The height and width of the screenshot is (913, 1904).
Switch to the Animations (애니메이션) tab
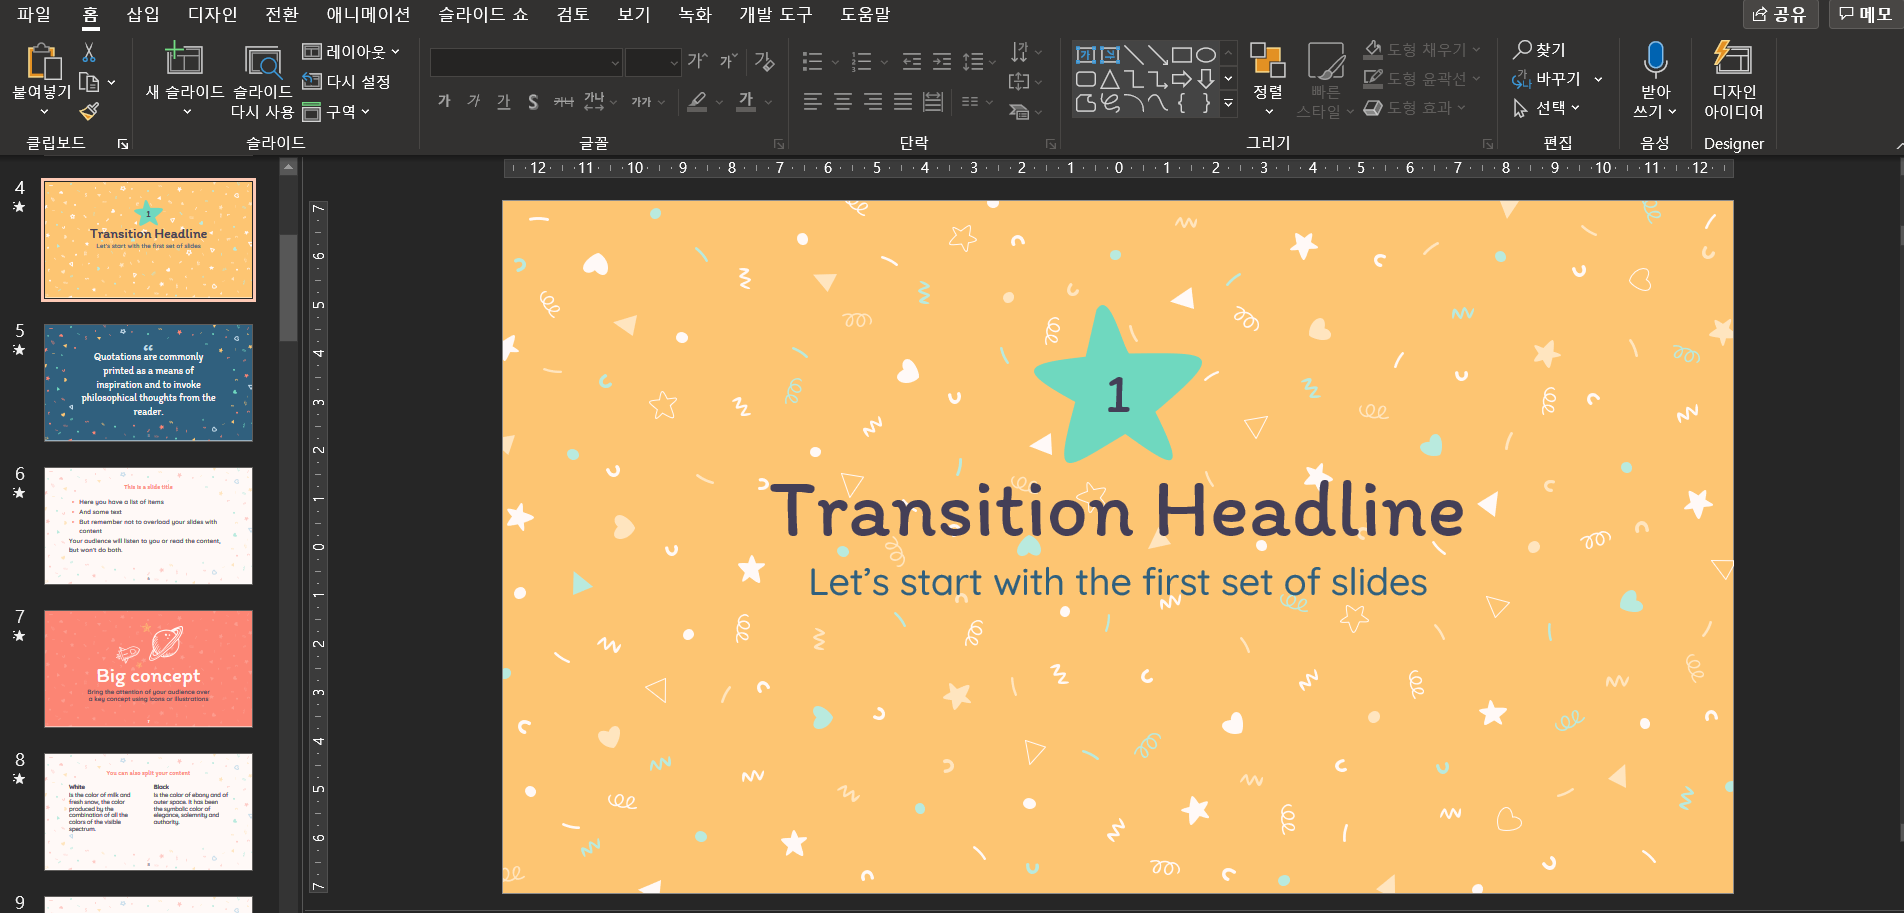[368, 14]
